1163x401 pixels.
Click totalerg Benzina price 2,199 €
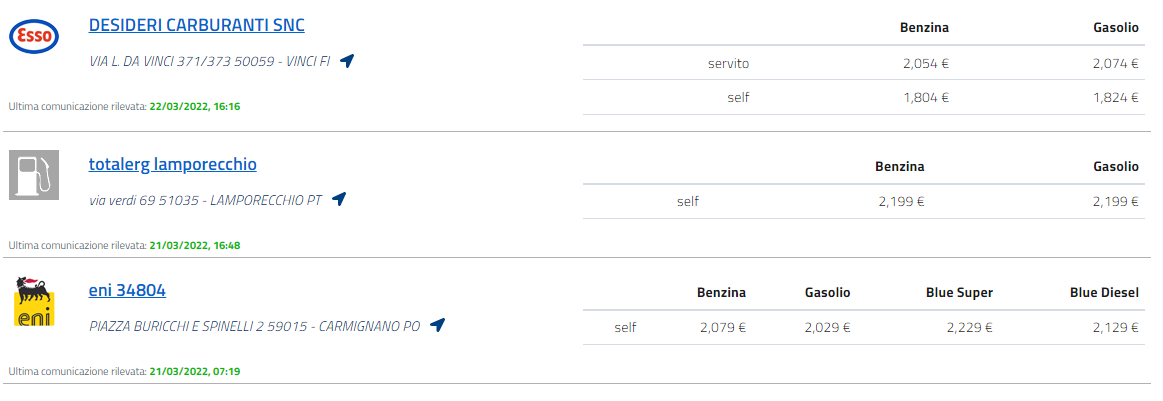[x=901, y=201]
